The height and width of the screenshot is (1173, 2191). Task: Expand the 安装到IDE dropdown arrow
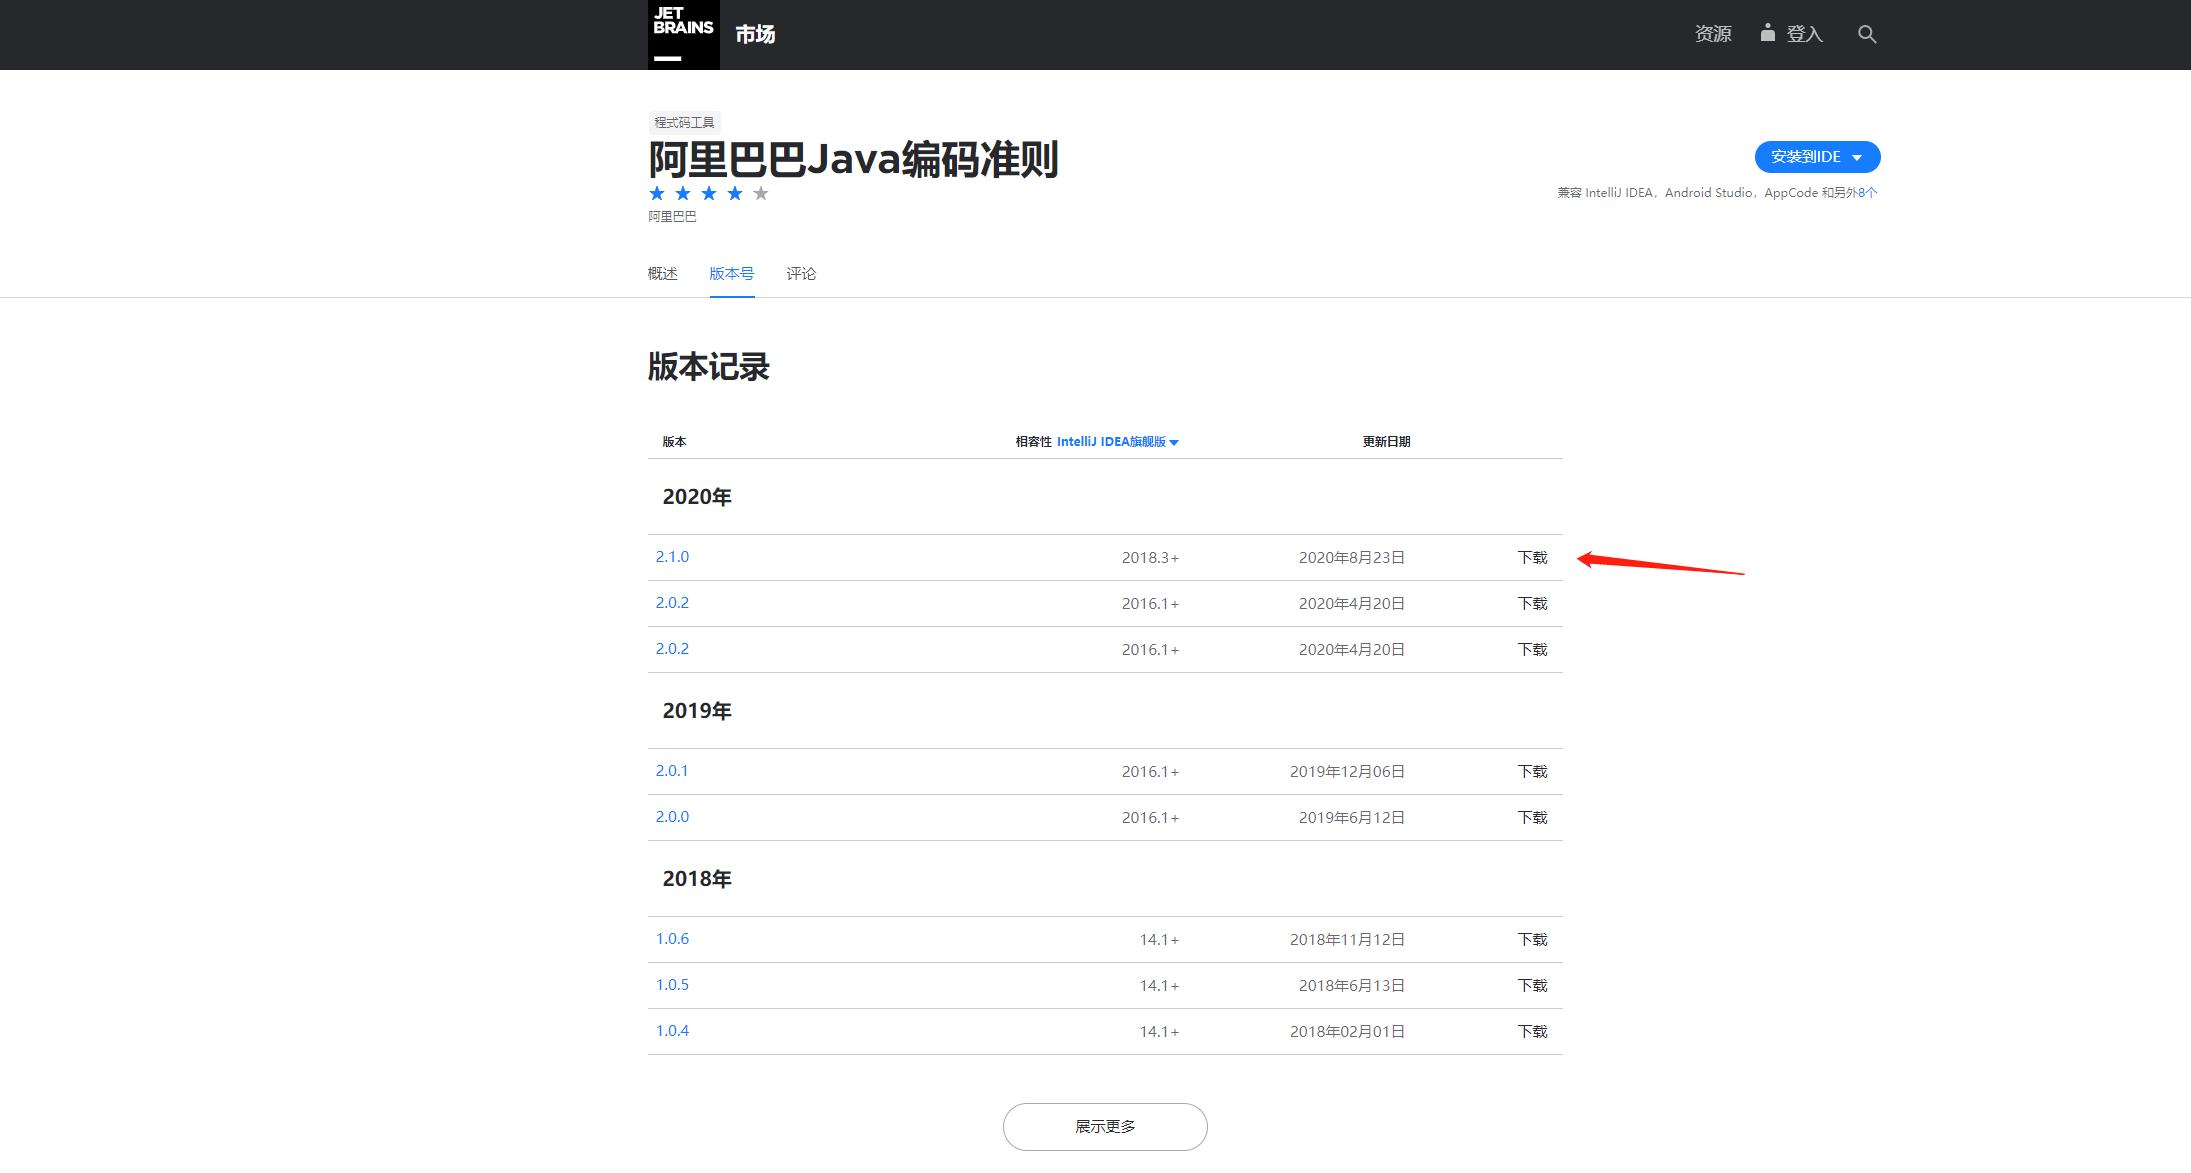(x=1857, y=157)
